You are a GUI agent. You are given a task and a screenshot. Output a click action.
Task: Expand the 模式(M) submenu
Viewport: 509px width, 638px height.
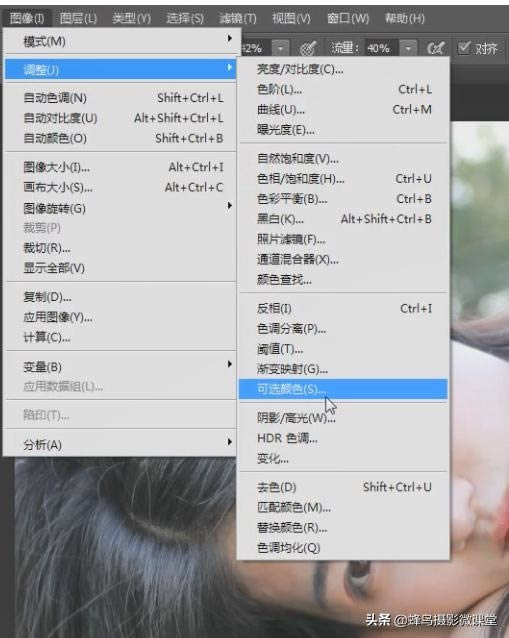(120, 41)
